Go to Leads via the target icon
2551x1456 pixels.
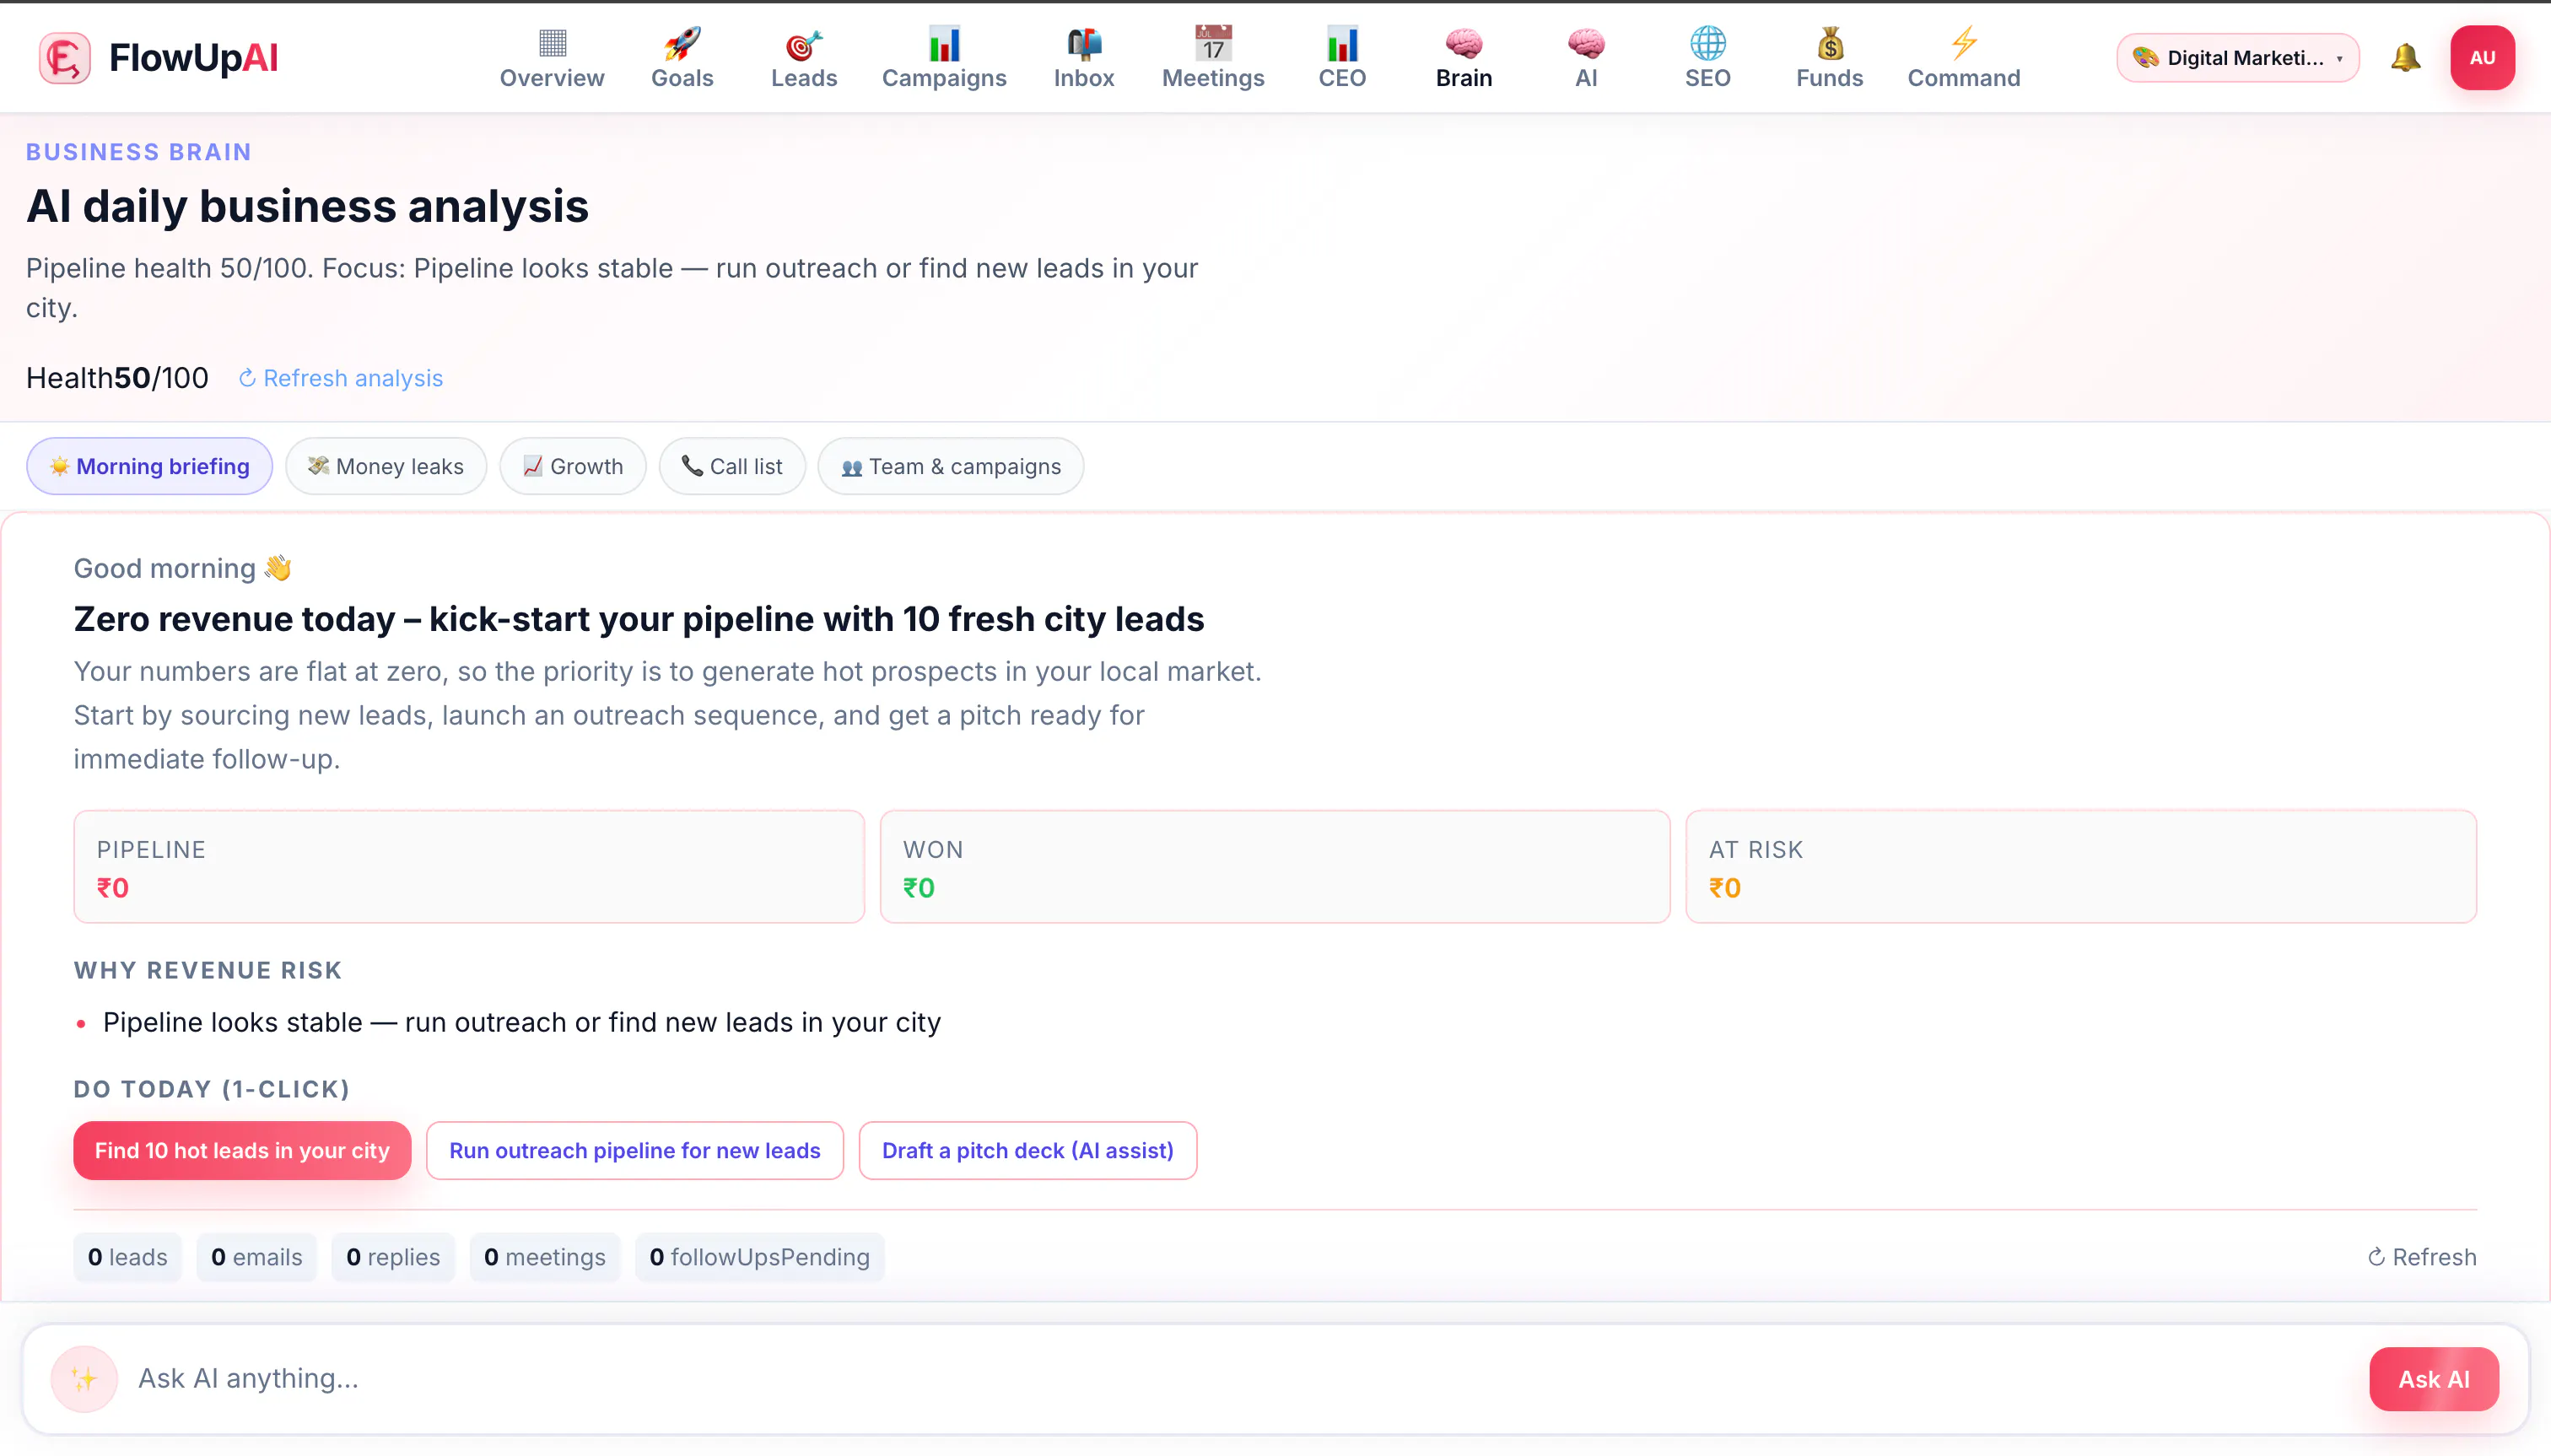click(804, 43)
